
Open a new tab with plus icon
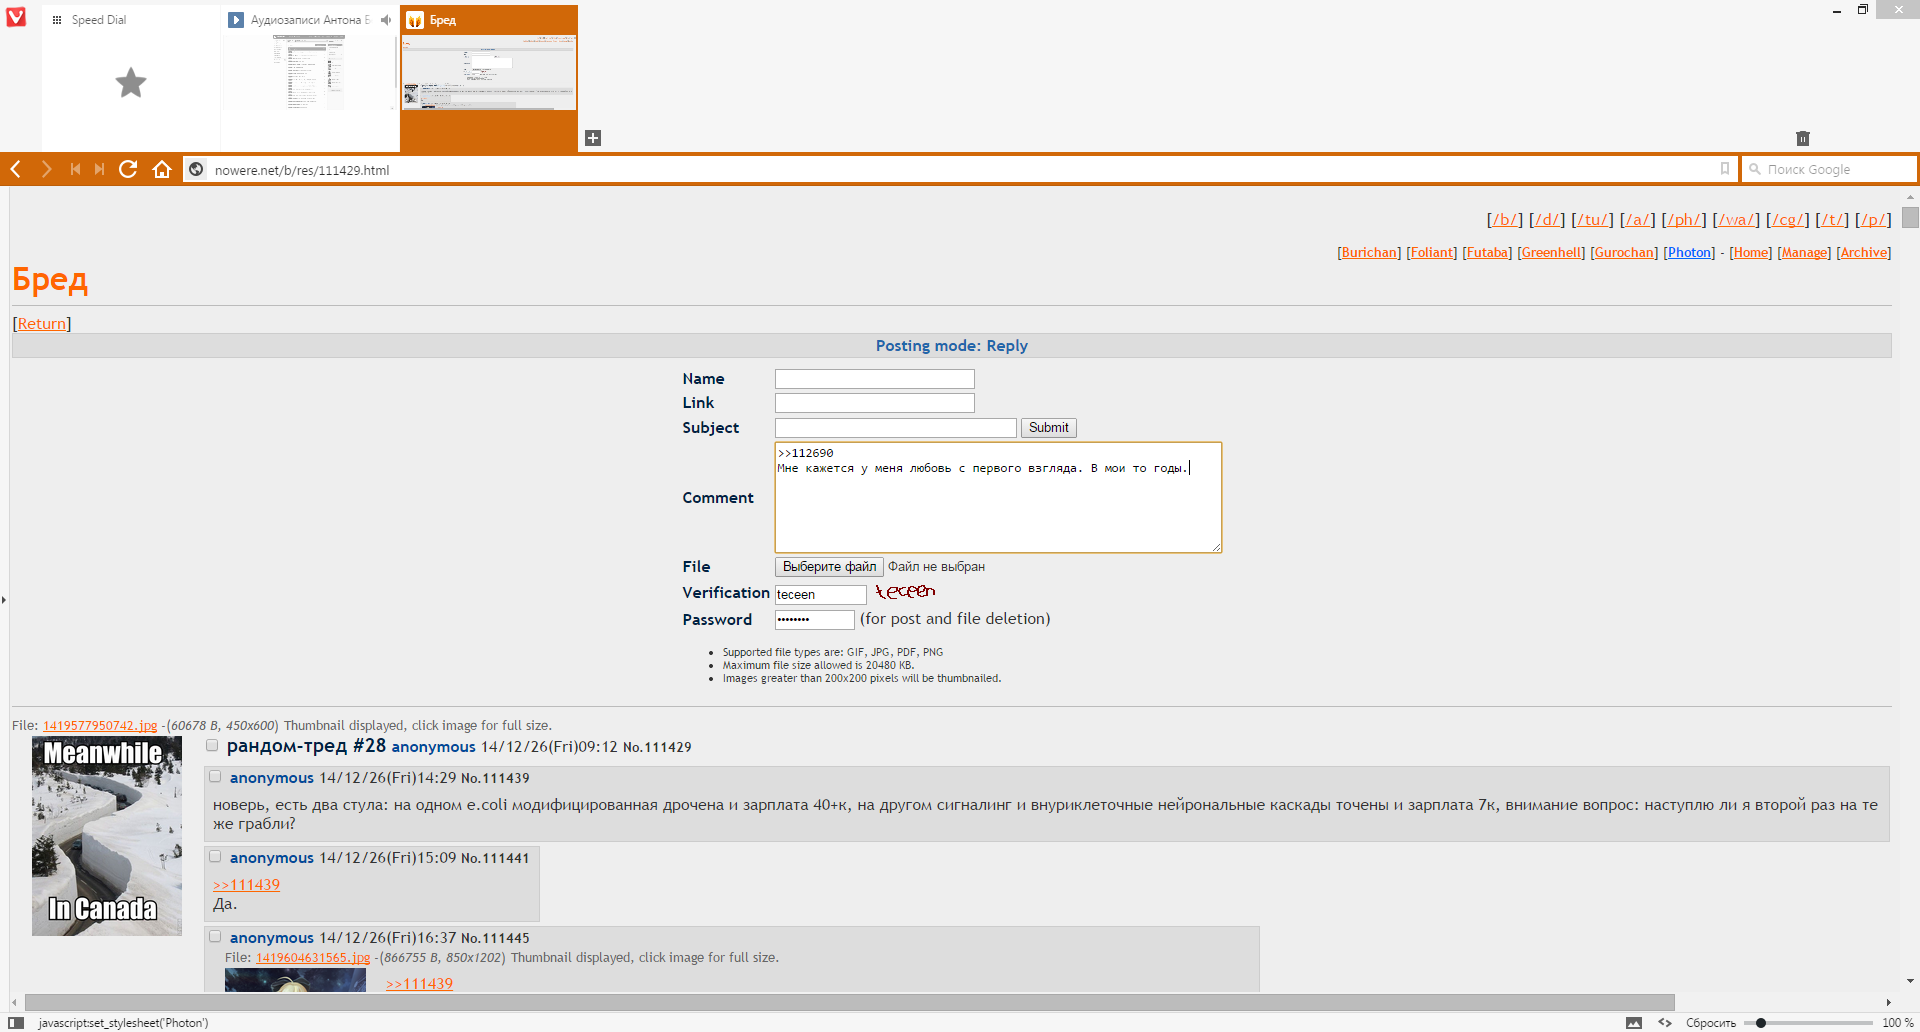pyautogui.click(x=593, y=138)
